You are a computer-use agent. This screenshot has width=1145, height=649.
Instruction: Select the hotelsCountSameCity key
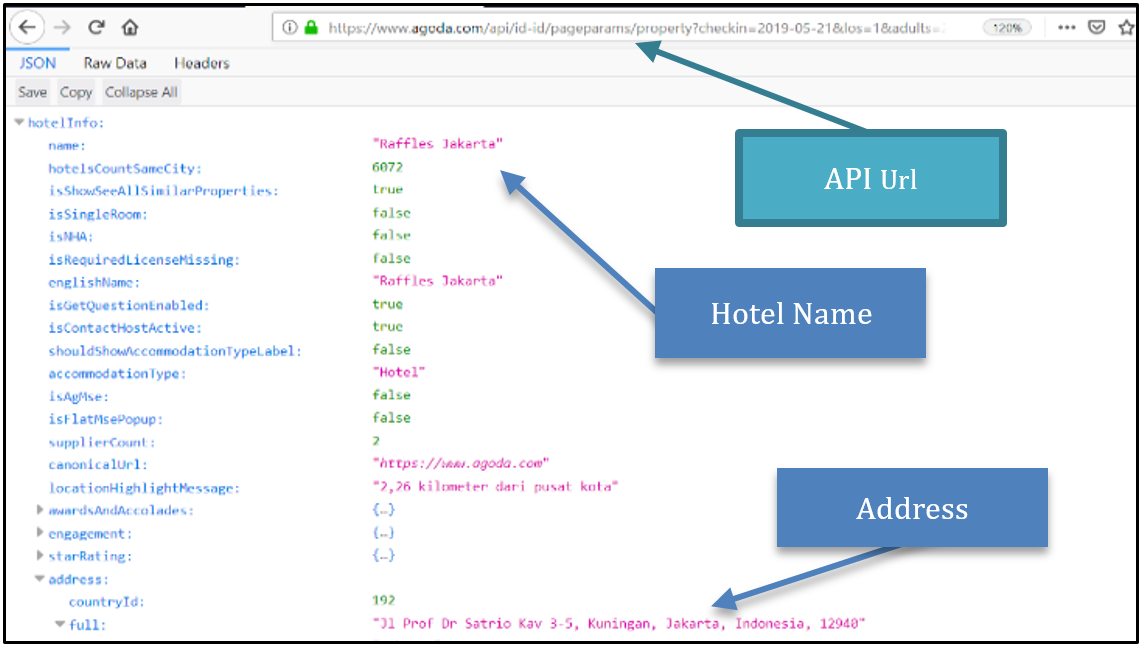pos(125,169)
